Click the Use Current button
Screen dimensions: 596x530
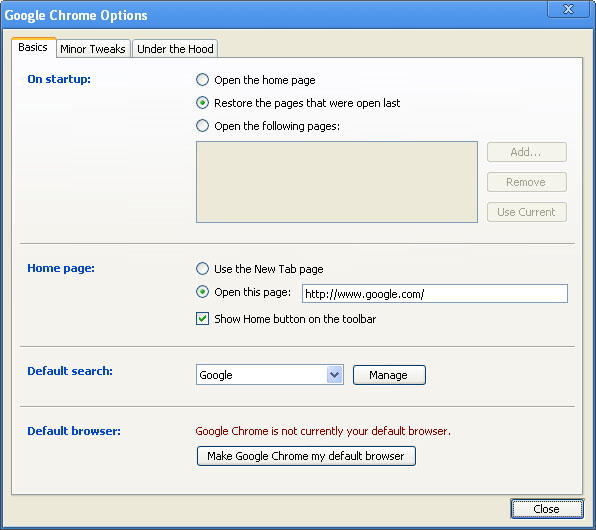point(526,212)
